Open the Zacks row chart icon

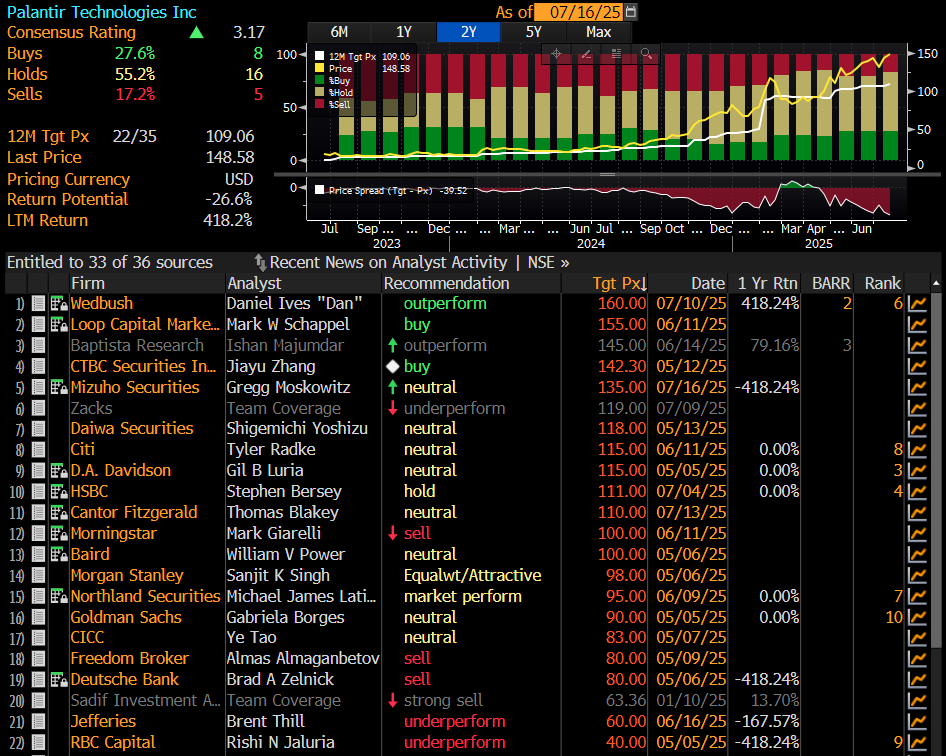click(x=917, y=408)
